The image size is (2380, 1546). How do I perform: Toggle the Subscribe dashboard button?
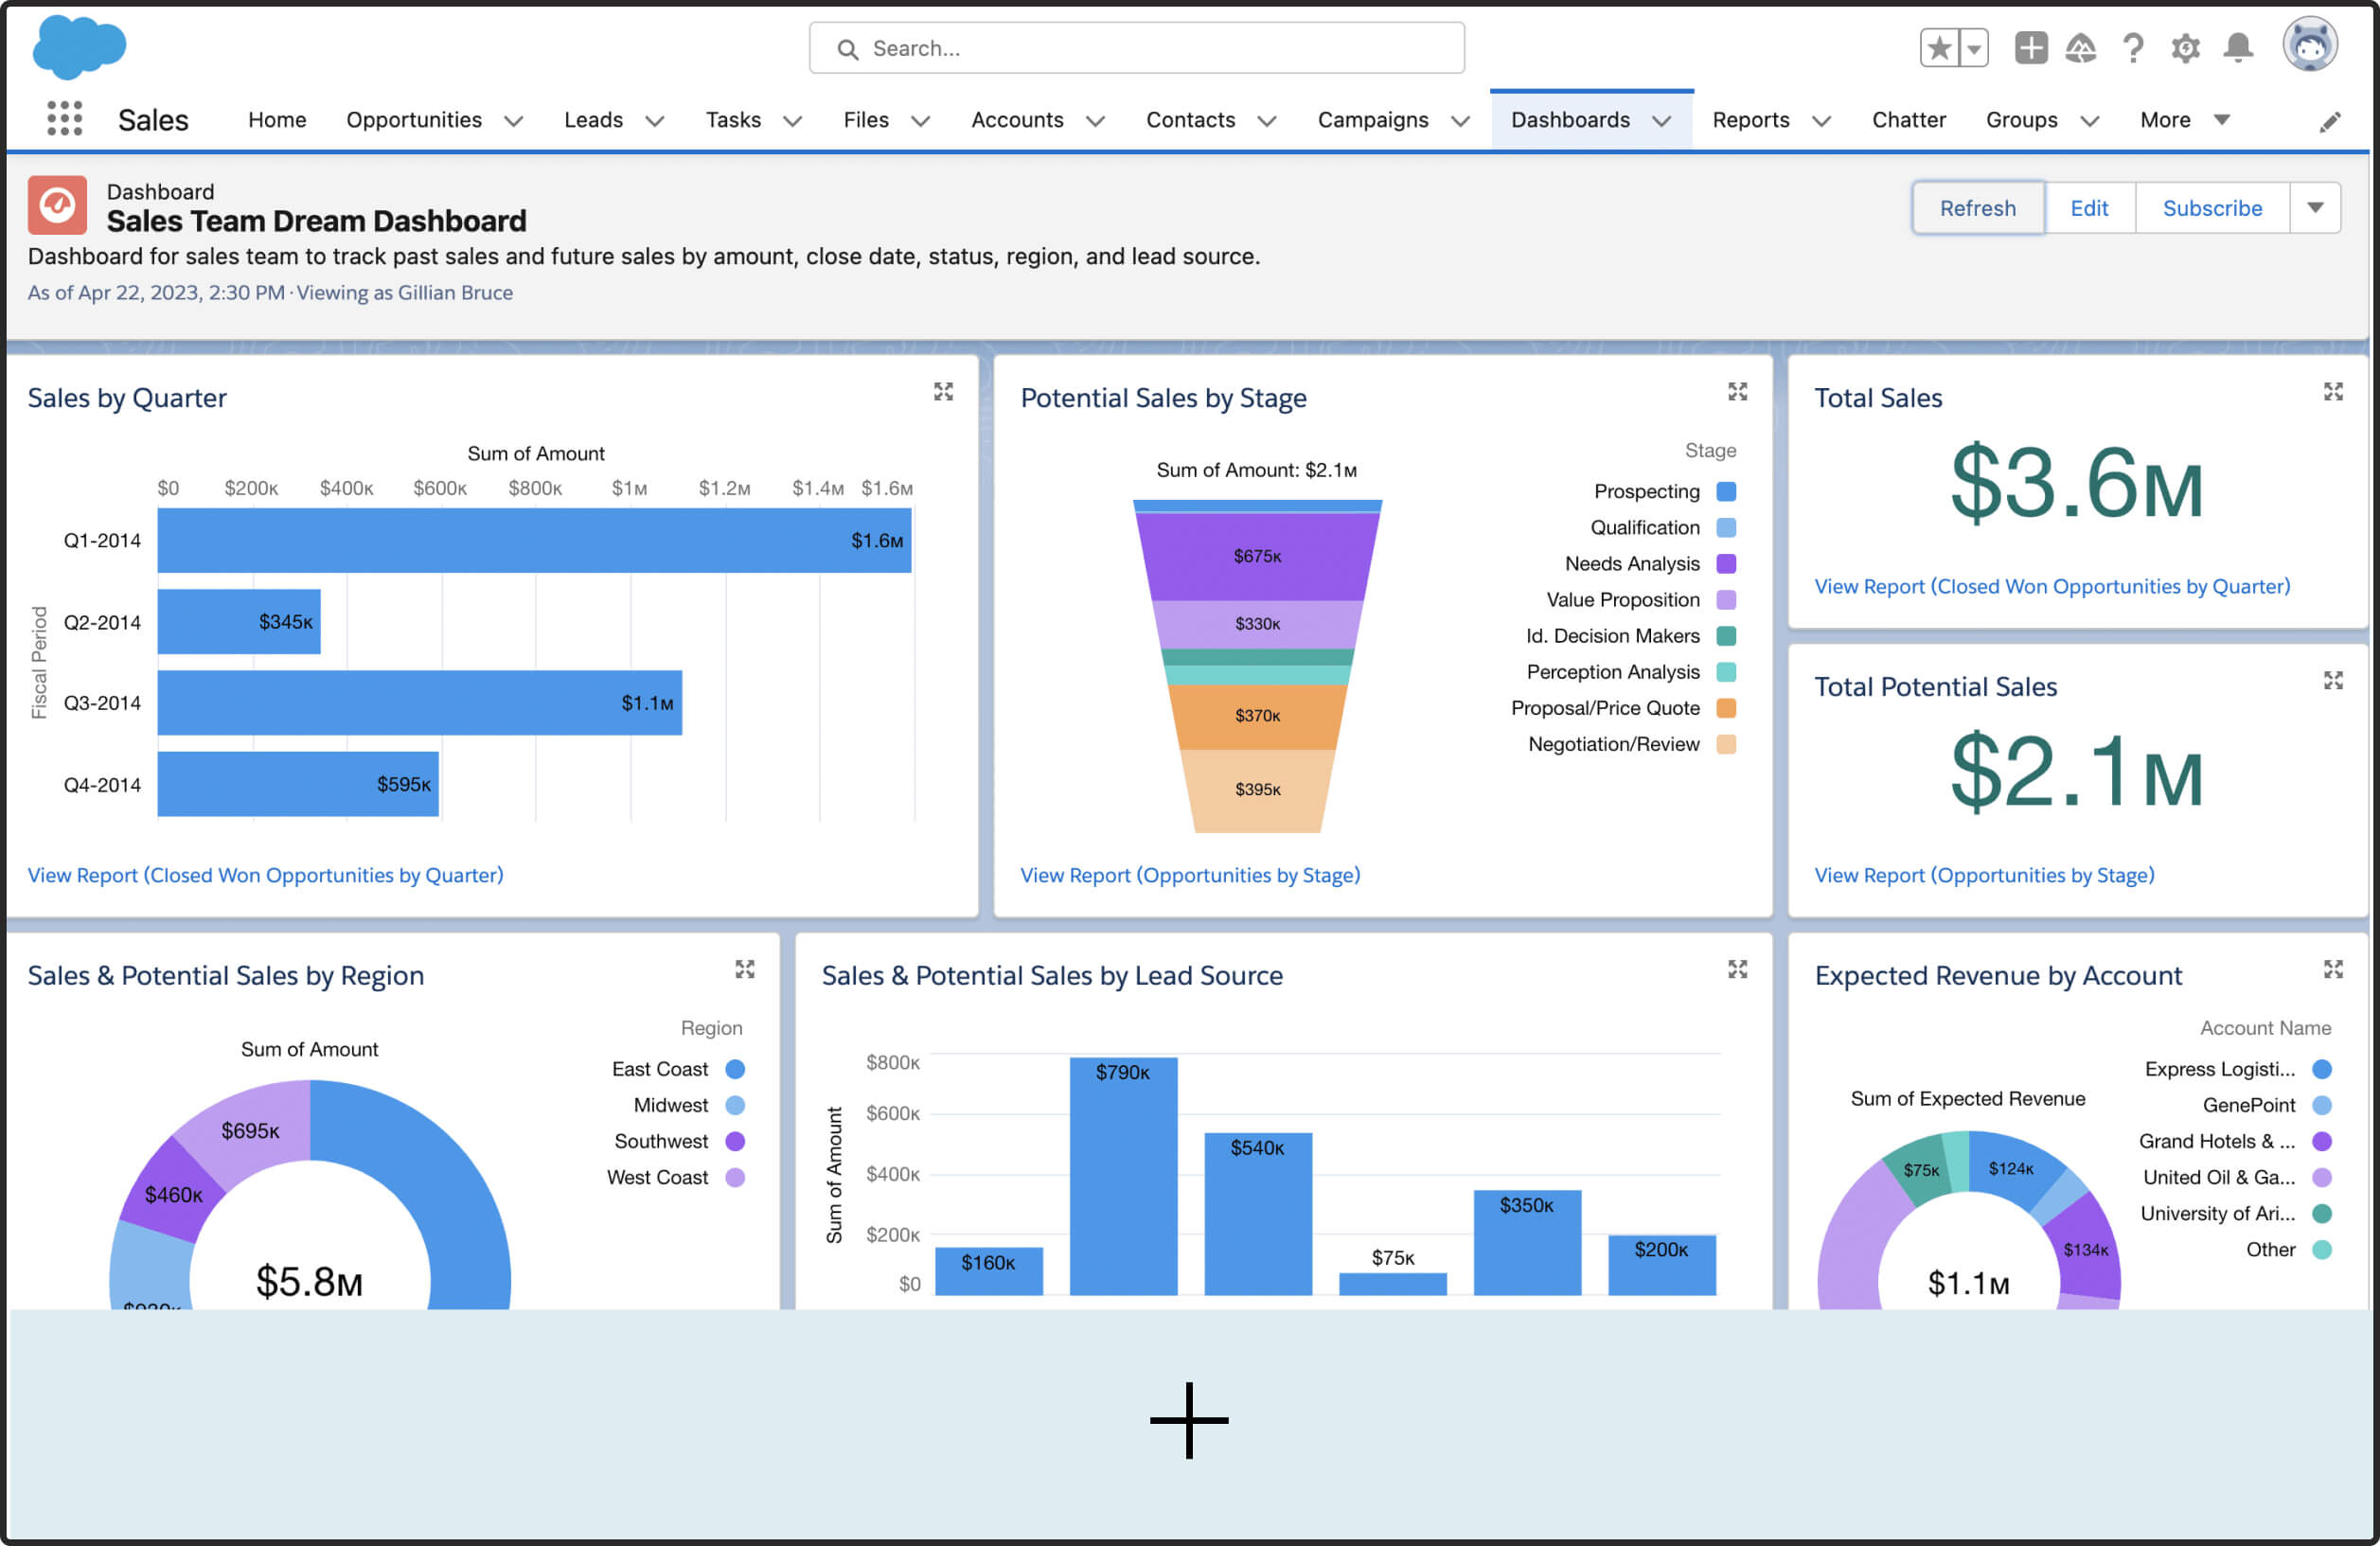coord(2211,208)
